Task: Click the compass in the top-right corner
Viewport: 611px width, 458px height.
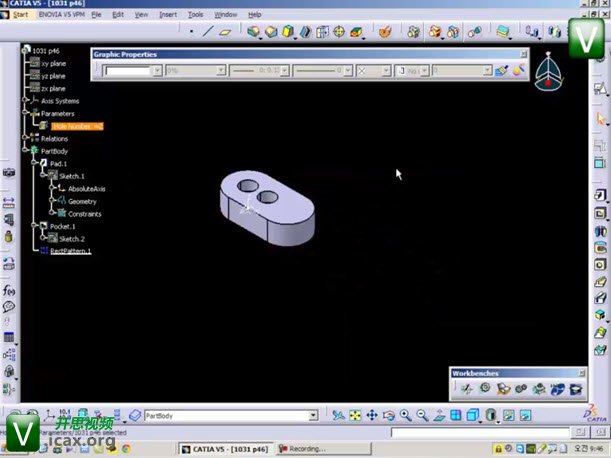Action: click(x=548, y=76)
